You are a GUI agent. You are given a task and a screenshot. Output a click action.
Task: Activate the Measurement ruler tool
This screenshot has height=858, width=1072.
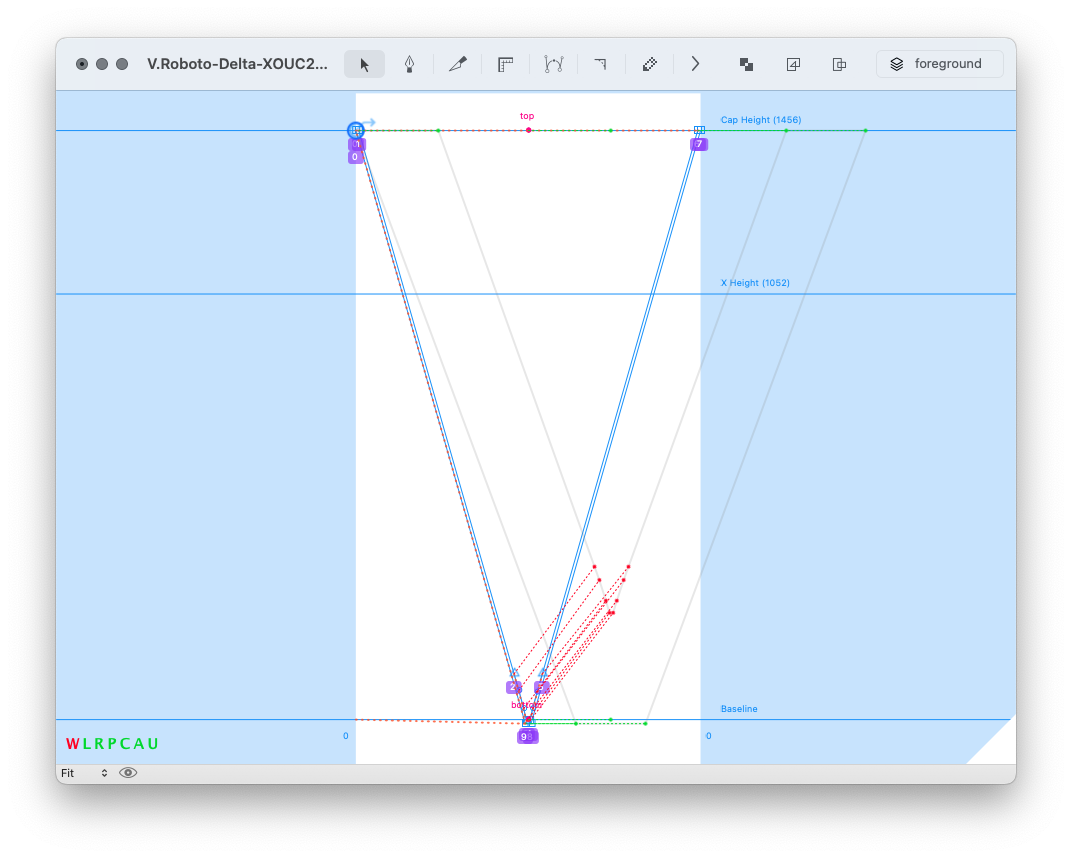(x=506, y=64)
